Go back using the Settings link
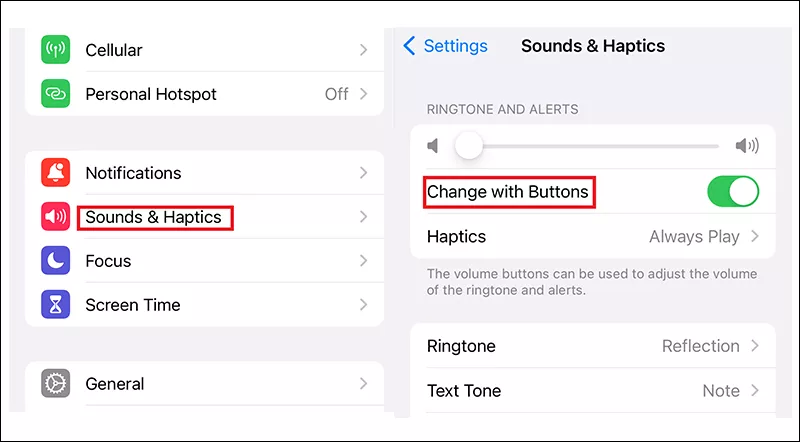800x442 pixels. tap(445, 46)
